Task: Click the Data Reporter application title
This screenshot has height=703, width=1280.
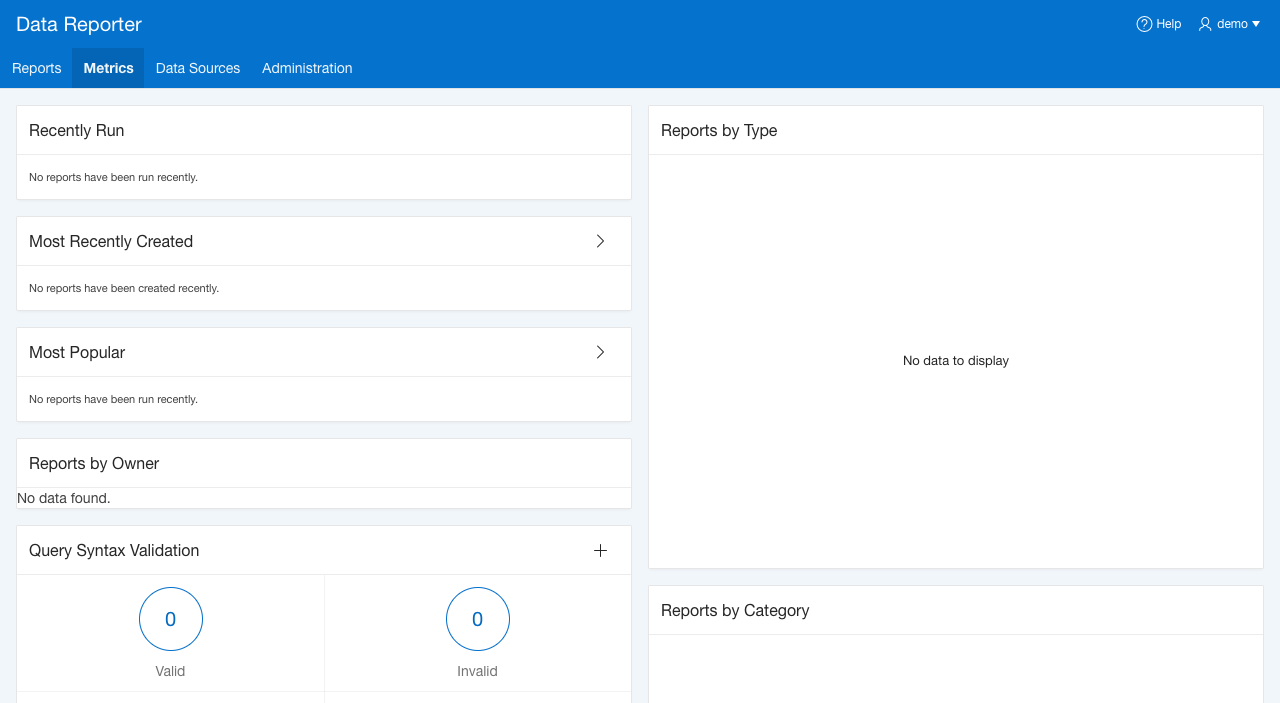Action: pyautogui.click(x=79, y=24)
